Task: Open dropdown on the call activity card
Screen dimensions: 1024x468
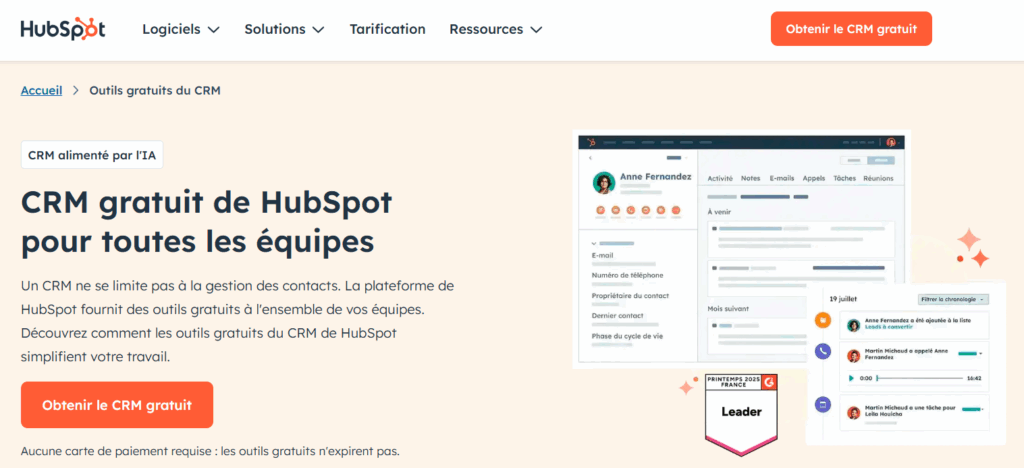Action: (x=980, y=354)
